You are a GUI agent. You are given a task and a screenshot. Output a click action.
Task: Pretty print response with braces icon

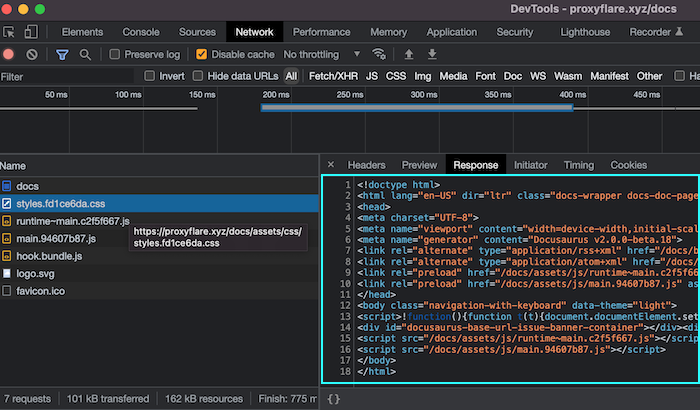333,399
